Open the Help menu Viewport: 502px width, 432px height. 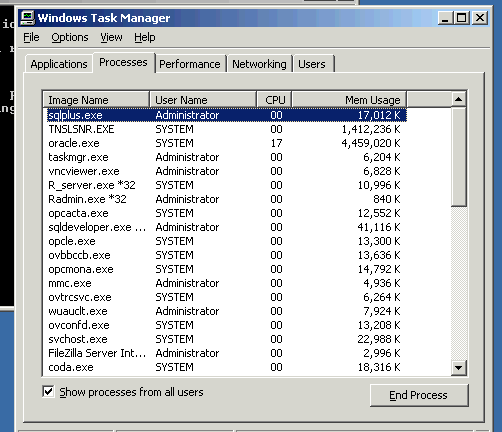point(145,37)
